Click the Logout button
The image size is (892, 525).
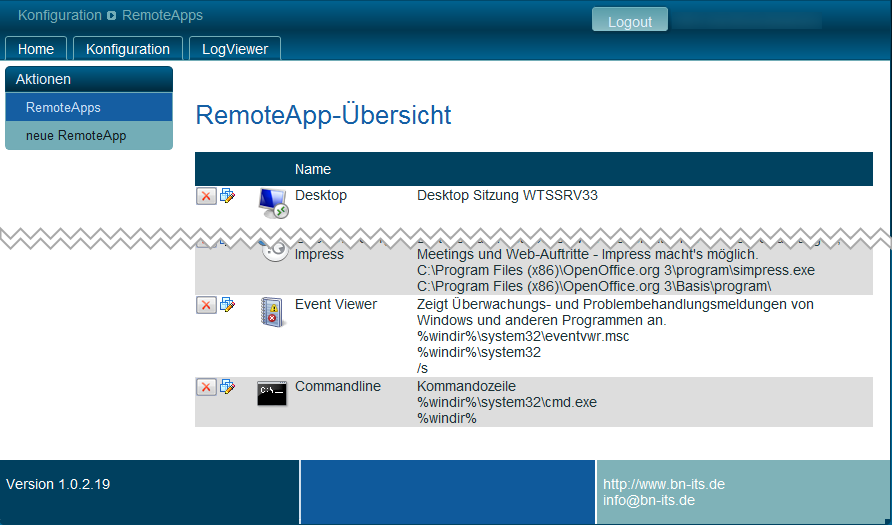click(630, 20)
